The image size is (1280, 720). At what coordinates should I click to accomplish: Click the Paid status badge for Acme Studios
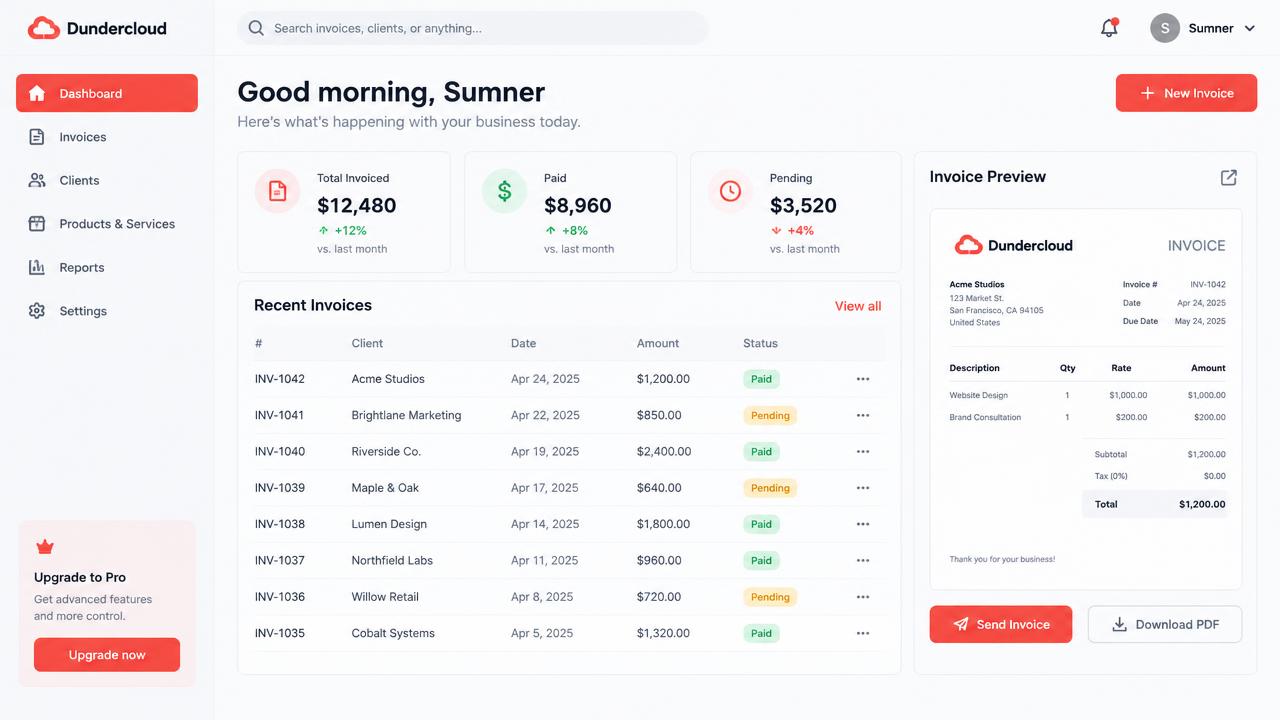coord(761,379)
